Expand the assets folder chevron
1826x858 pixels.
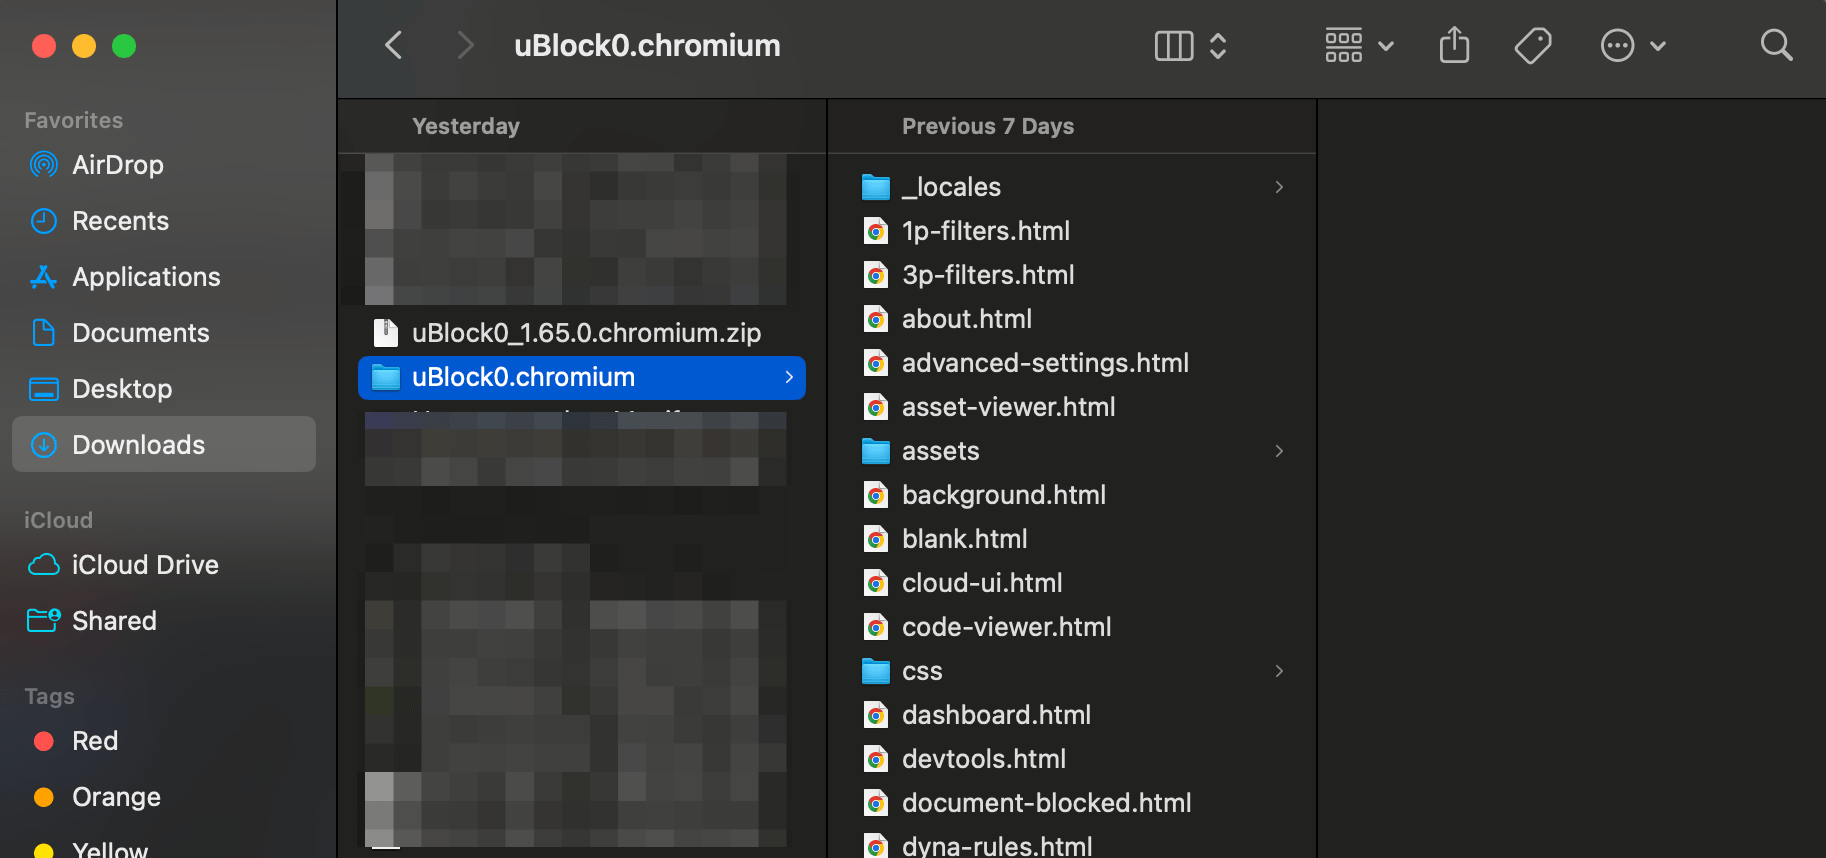(x=1279, y=451)
